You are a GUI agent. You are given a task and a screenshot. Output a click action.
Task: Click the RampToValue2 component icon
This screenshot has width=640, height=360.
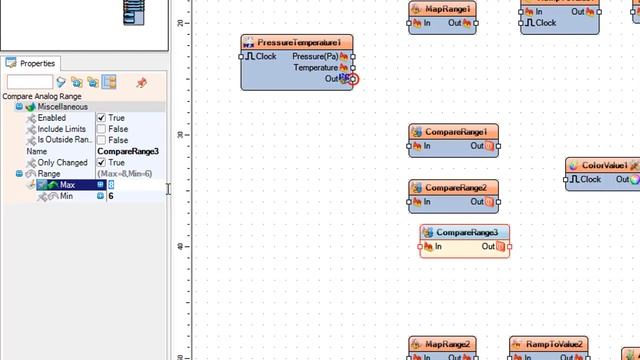(517, 344)
